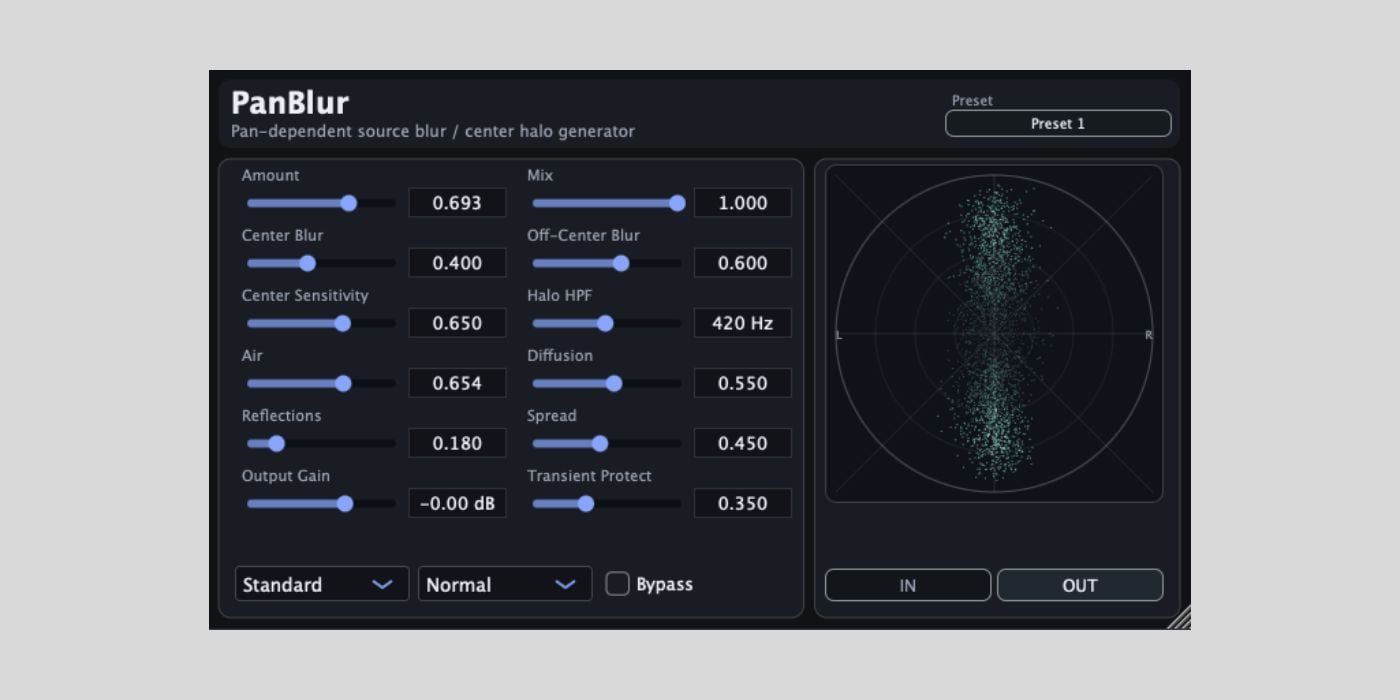Open the Preset 1 selector
The image size is (1400, 700).
pos(1058,123)
